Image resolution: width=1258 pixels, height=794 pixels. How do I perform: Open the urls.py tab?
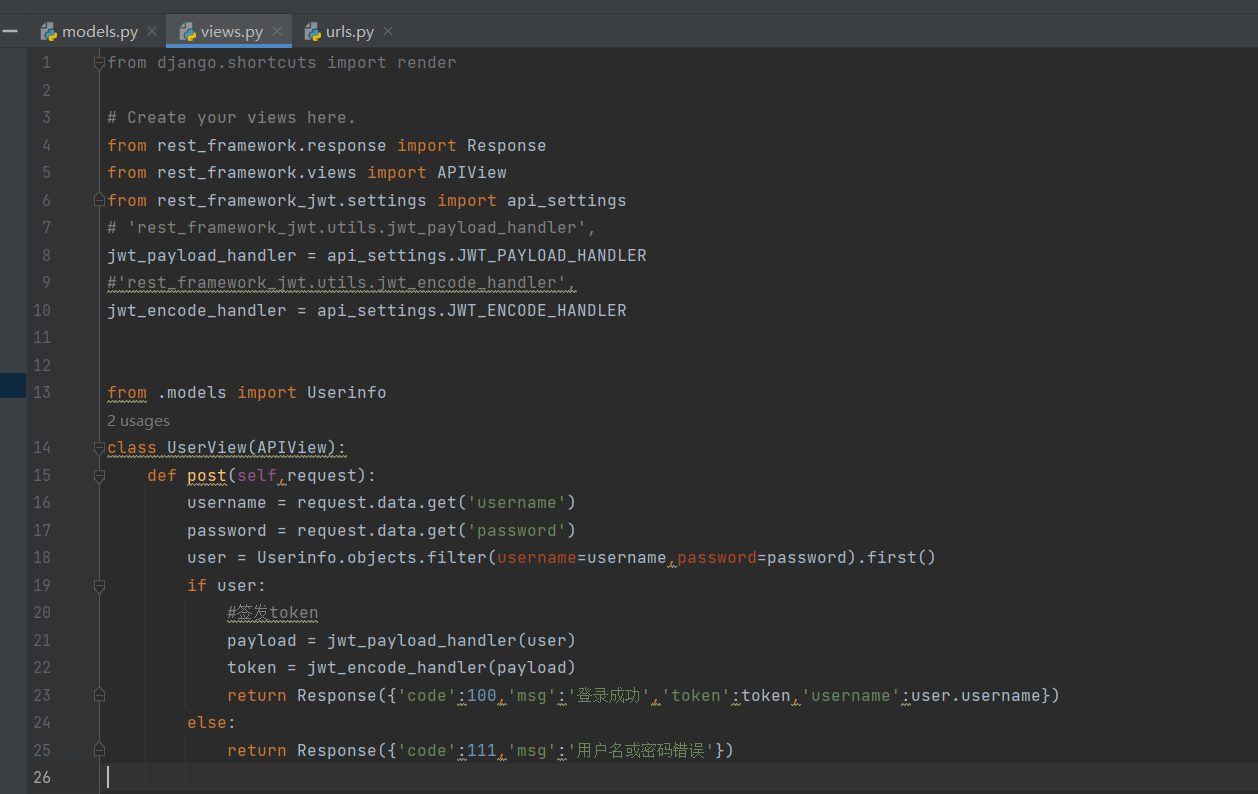pyautogui.click(x=349, y=31)
